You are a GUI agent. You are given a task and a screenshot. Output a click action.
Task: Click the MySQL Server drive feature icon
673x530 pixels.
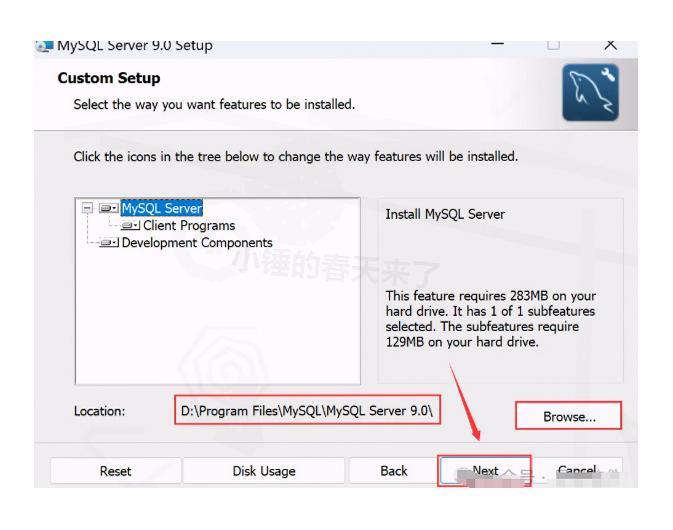click(x=109, y=209)
